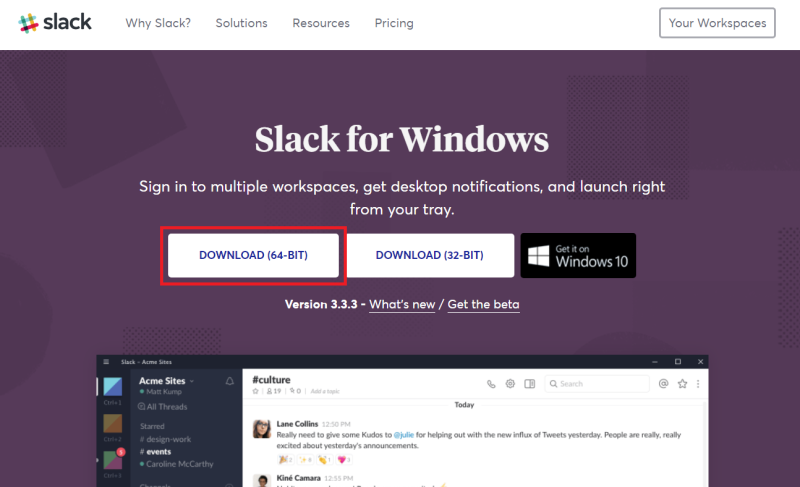Open the design-work channel
Screen dimensions: 800x487
pos(165,439)
